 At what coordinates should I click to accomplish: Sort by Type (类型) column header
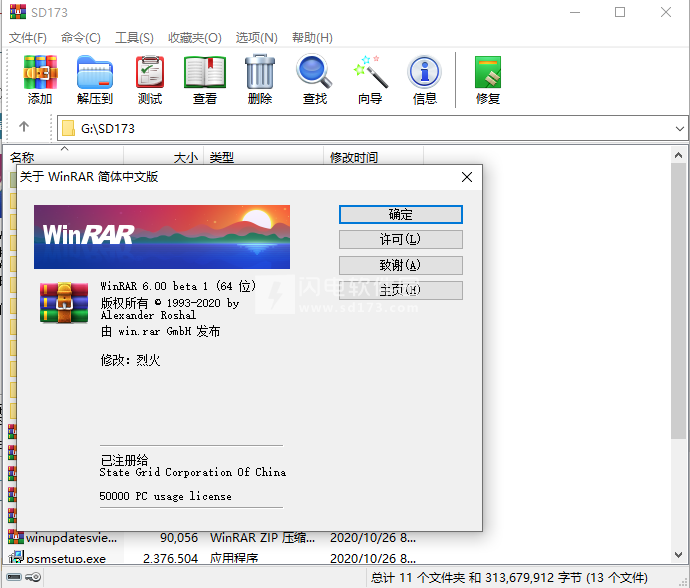click(263, 156)
